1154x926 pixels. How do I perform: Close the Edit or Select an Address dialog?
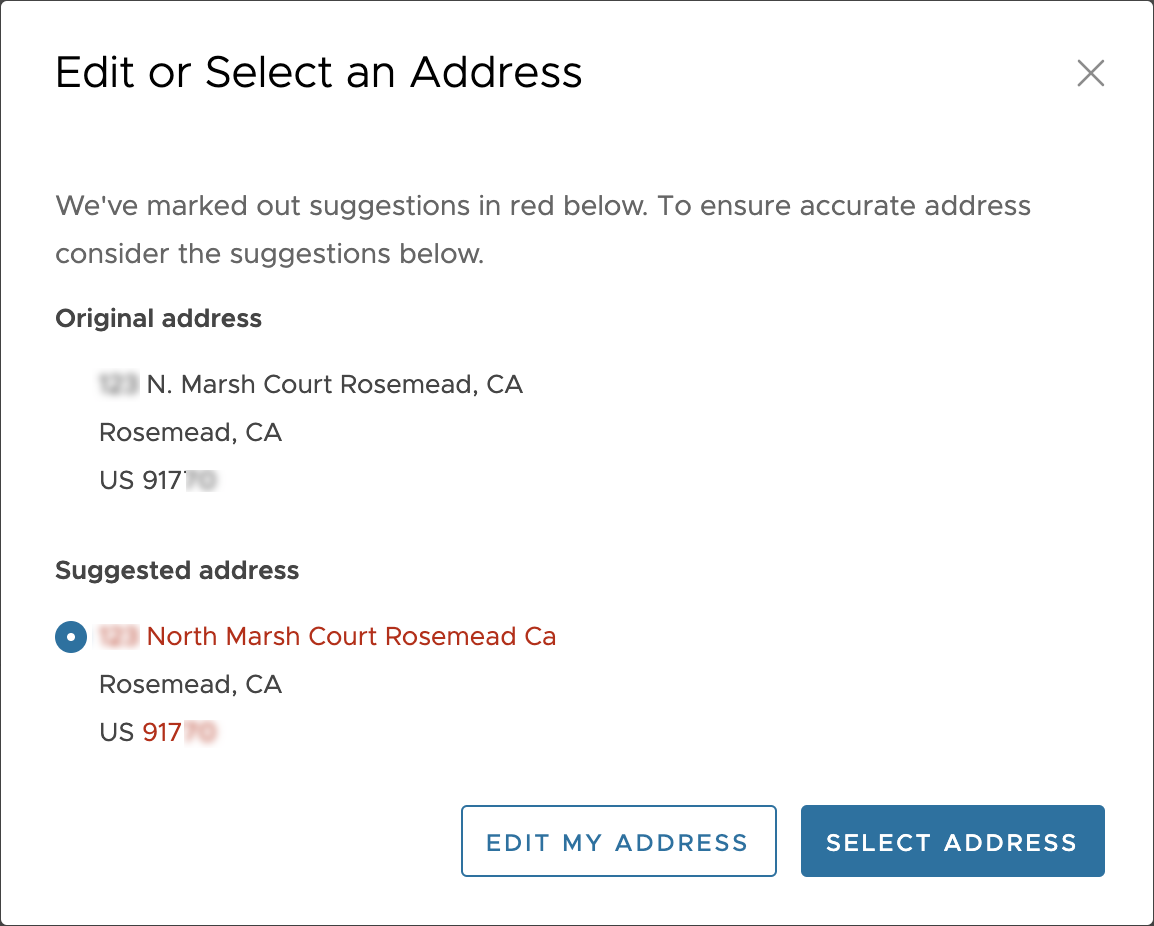1090,73
